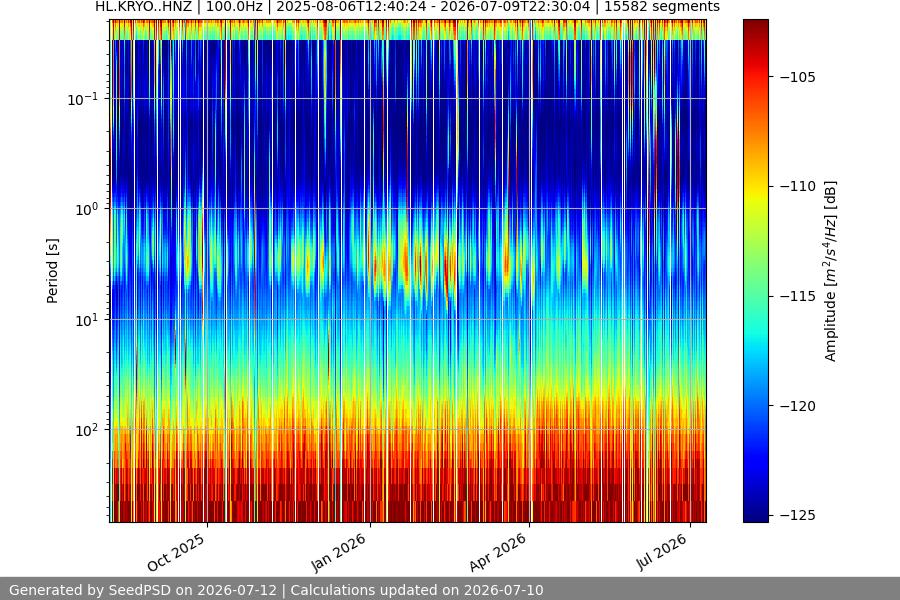Click the −105 colorbar tick label
The image size is (900, 600).
point(798,77)
